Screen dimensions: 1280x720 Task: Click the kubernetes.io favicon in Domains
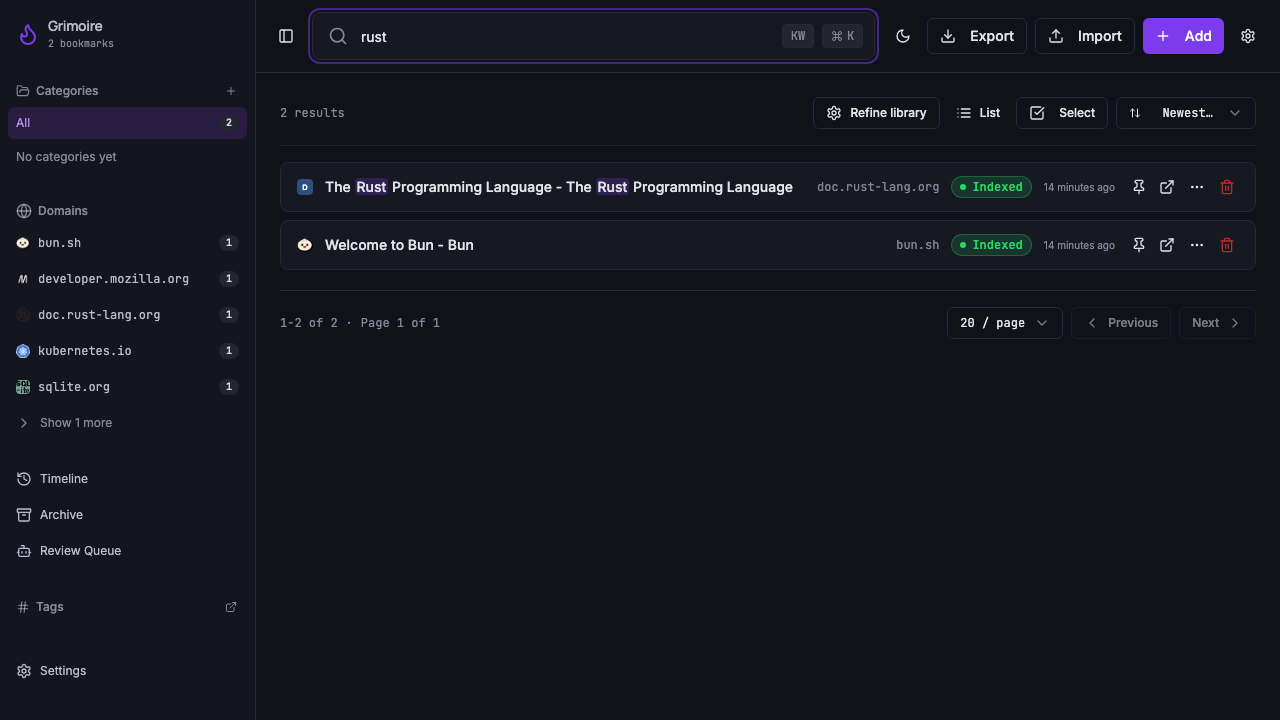(23, 351)
